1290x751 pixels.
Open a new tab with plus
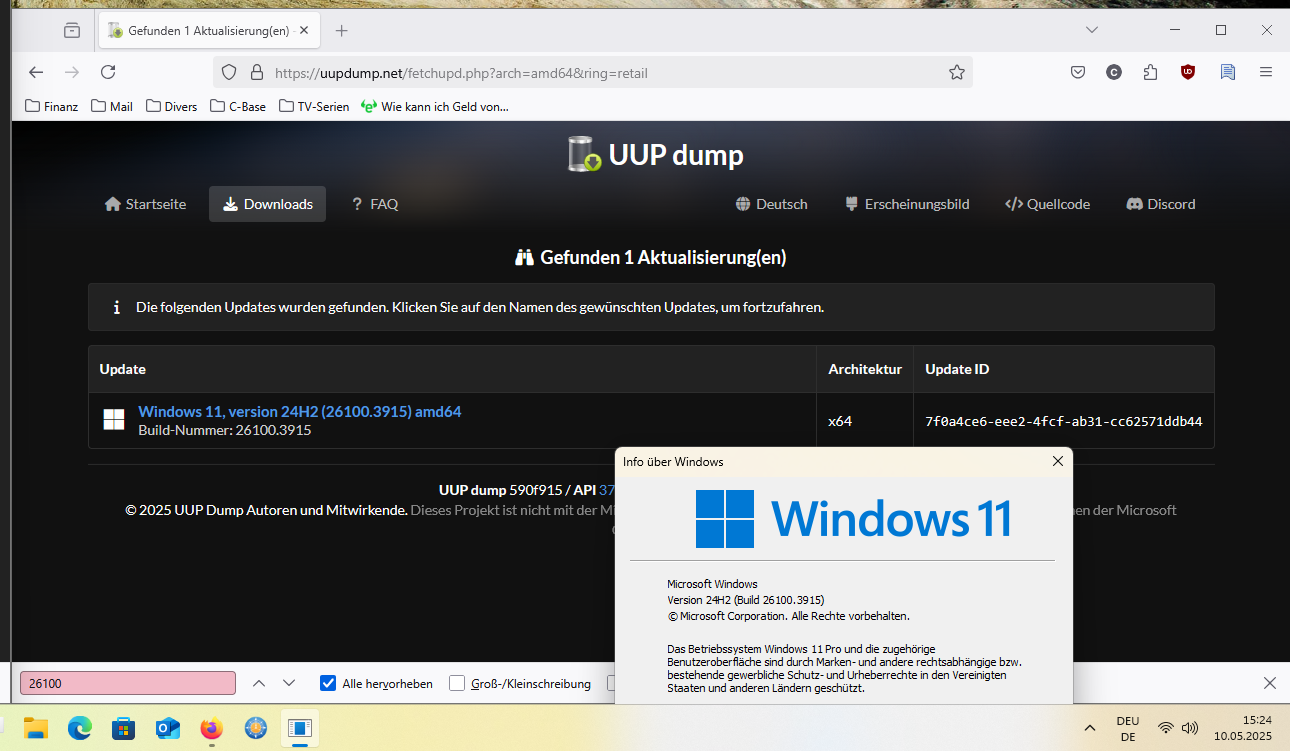click(x=341, y=31)
